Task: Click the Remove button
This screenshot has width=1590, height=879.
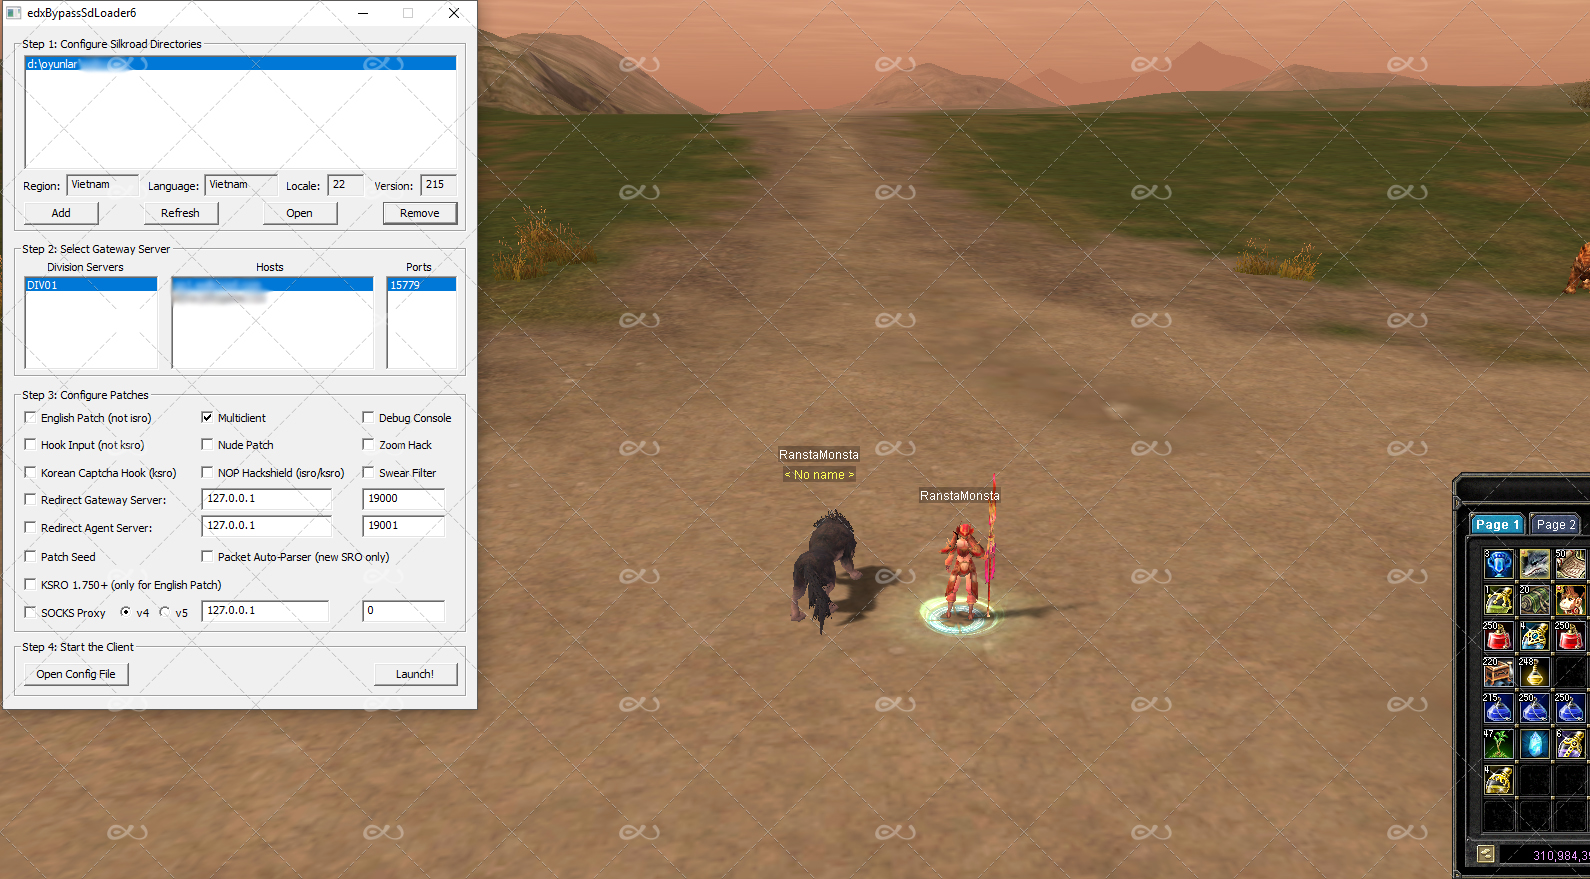Action: pyautogui.click(x=420, y=213)
